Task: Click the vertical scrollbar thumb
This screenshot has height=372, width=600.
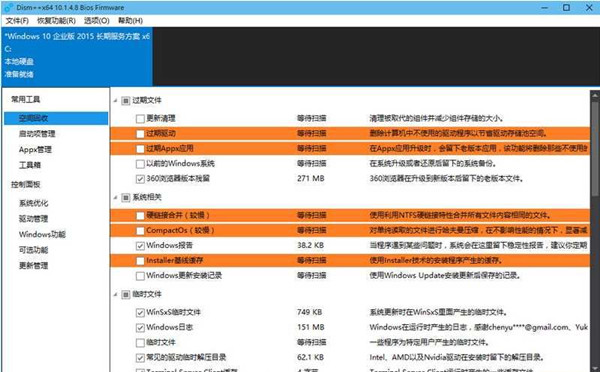Action: click(x=595, y=149)
